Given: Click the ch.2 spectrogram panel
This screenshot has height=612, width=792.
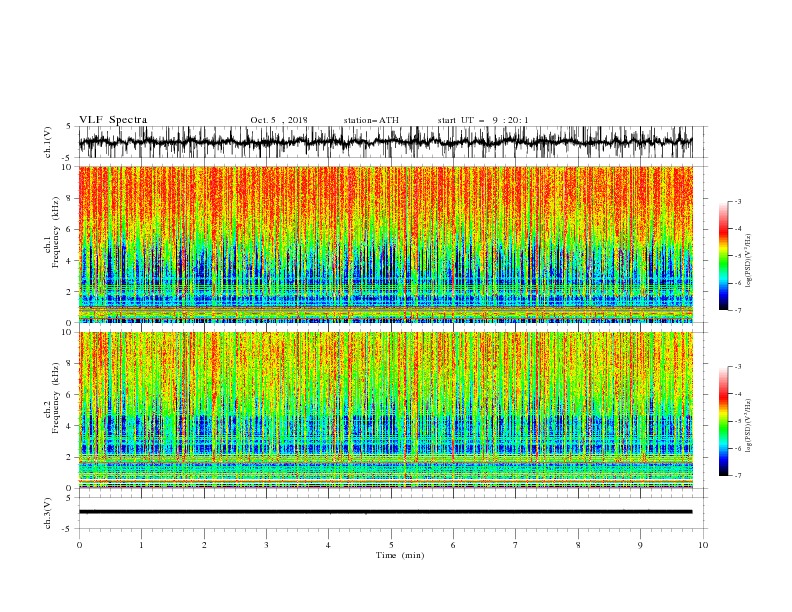Looking at the screenshot, I should tap(385, 410).
